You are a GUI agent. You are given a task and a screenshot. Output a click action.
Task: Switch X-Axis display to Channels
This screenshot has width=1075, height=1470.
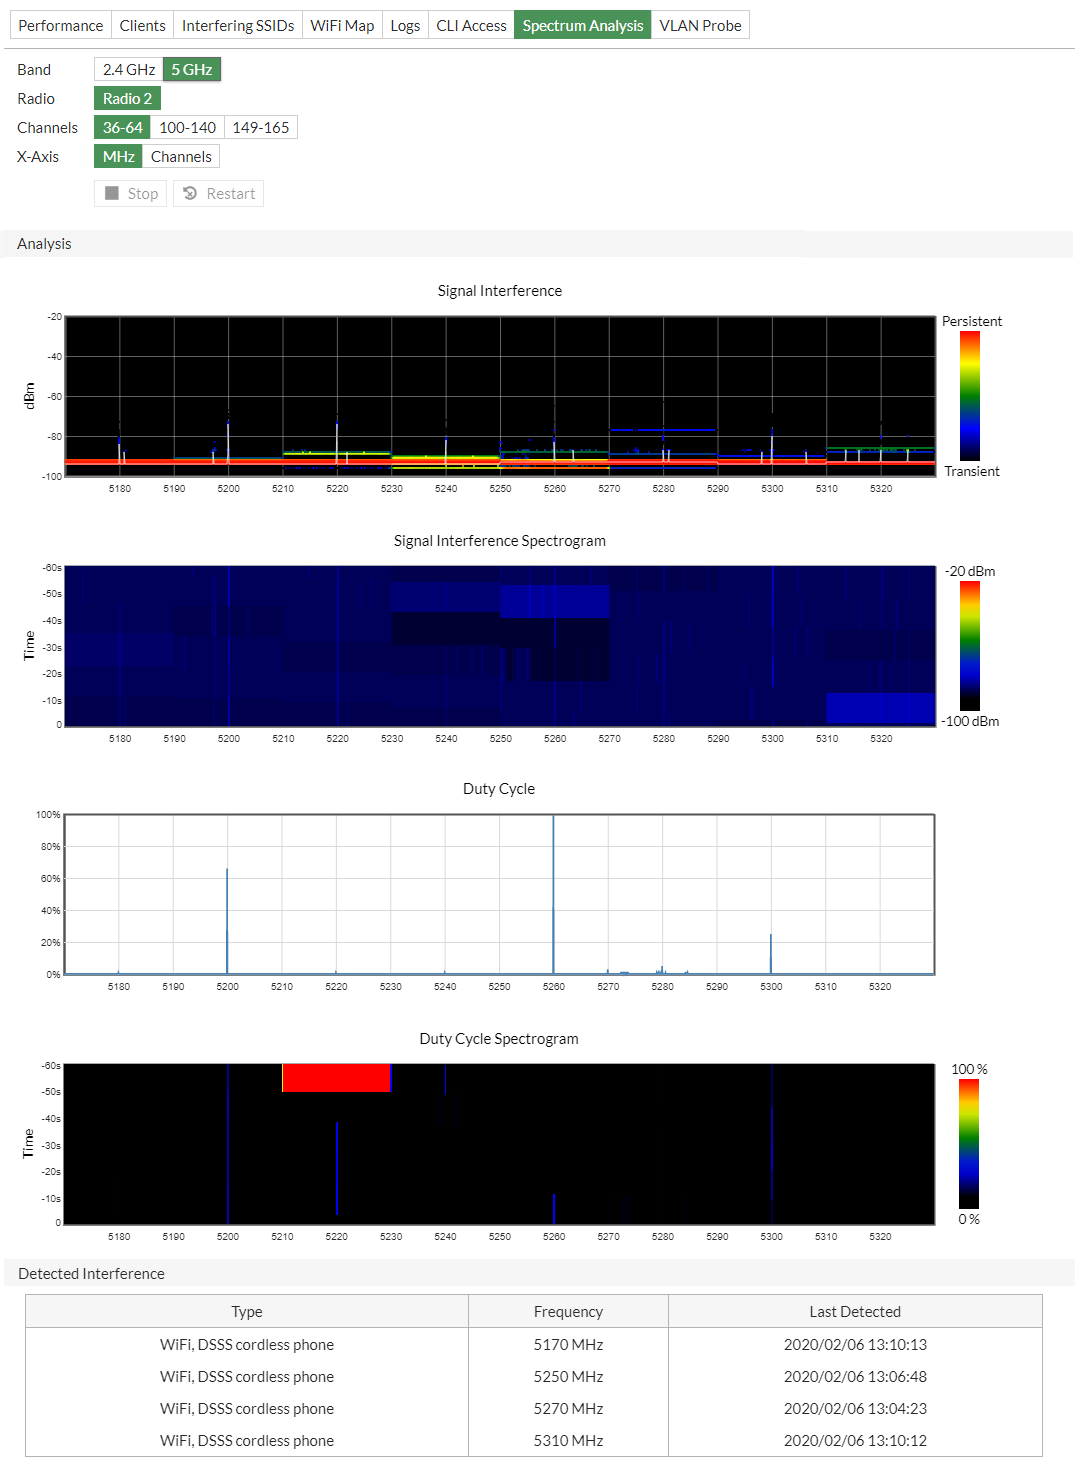tap(181, 156)
